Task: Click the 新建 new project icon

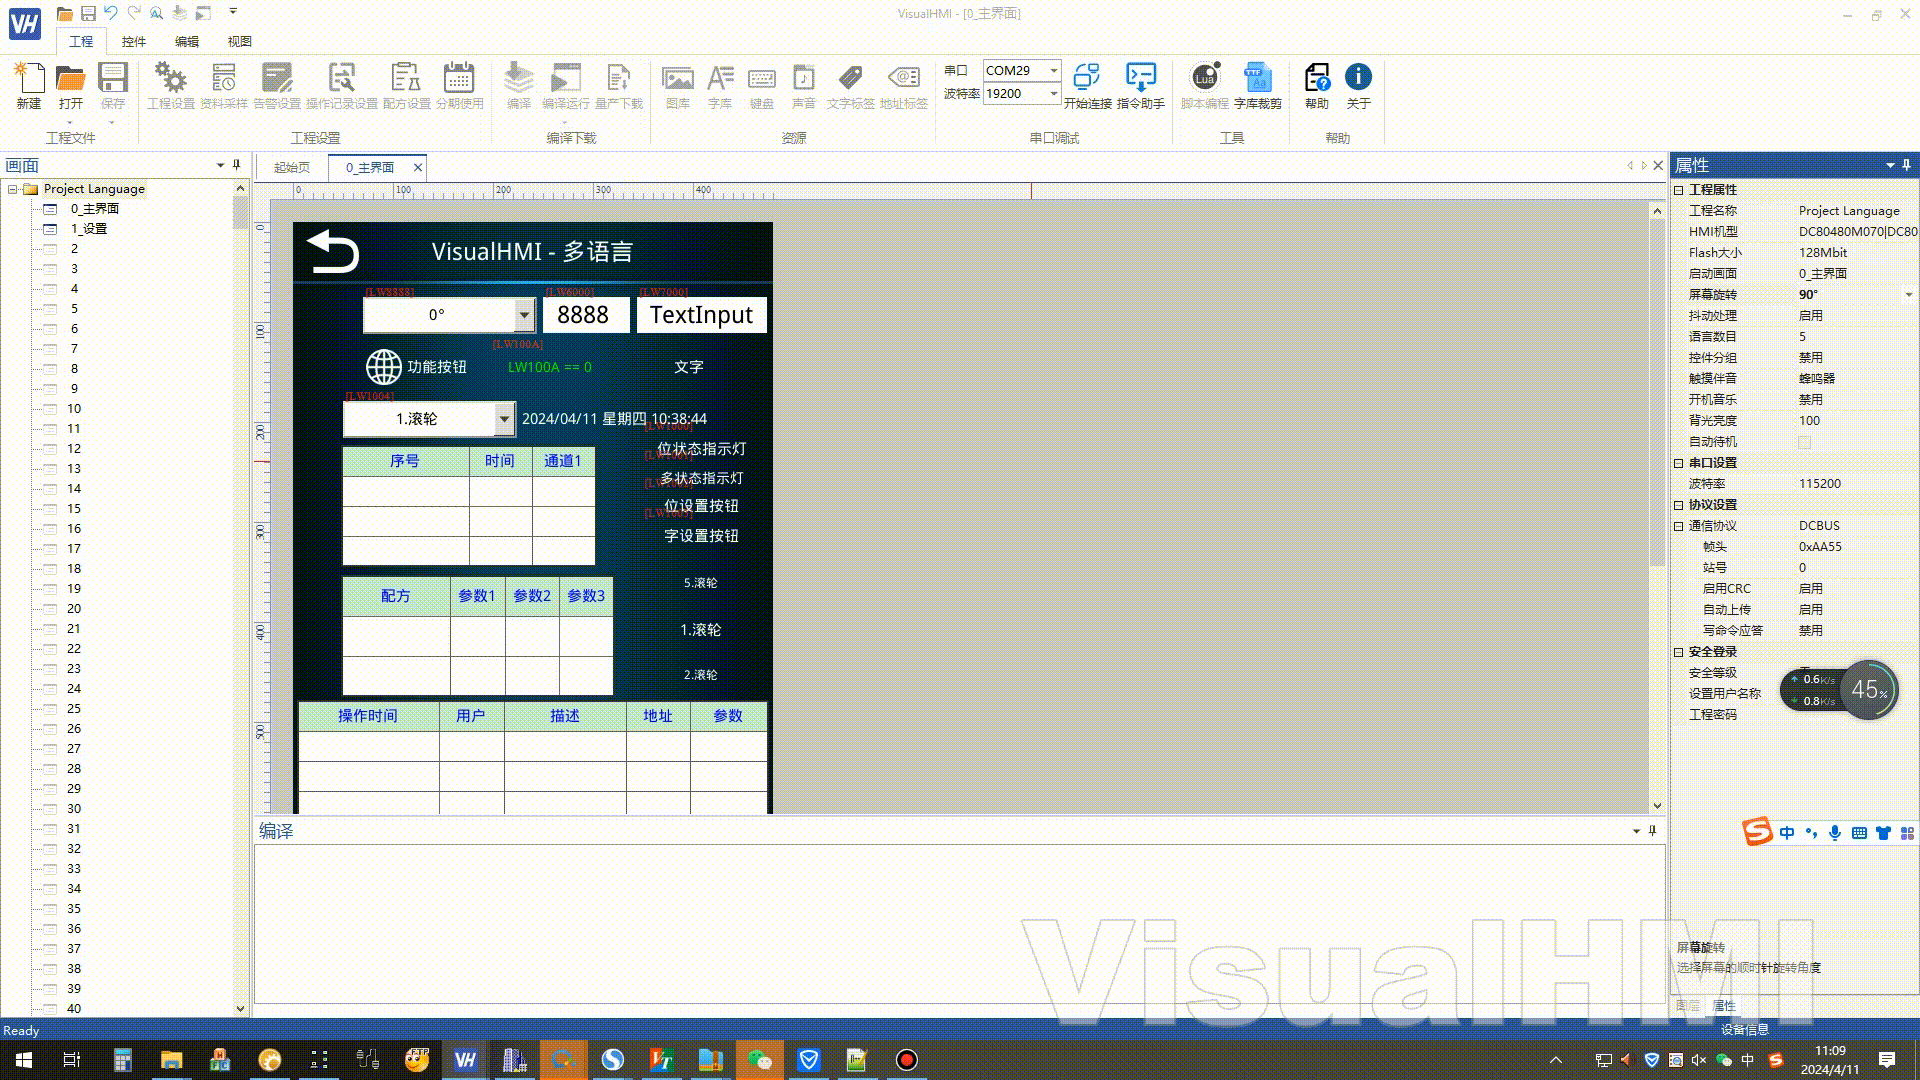Action: click(29, 80)
